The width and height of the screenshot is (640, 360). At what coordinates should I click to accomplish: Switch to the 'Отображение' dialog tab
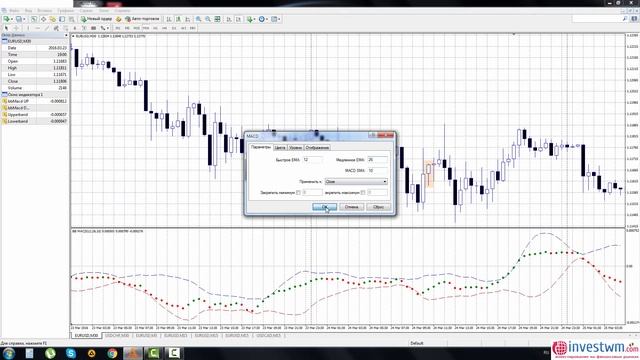point(317,148)
